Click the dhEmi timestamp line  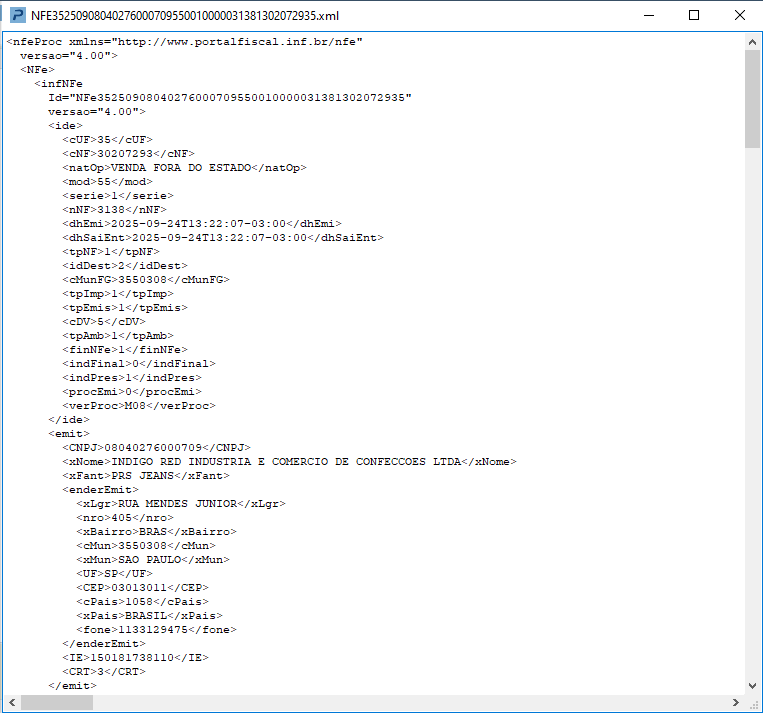201,224
